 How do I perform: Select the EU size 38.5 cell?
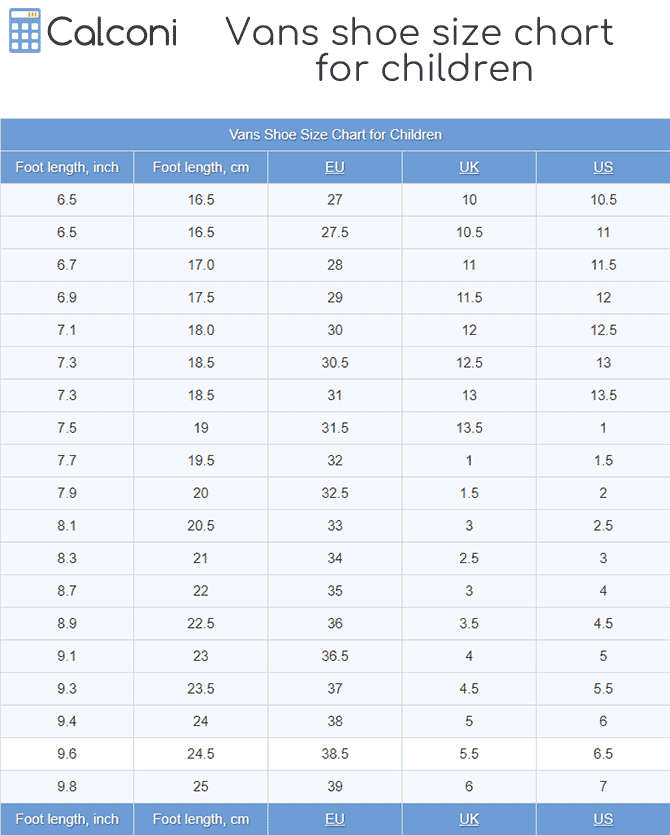(335, 754)
